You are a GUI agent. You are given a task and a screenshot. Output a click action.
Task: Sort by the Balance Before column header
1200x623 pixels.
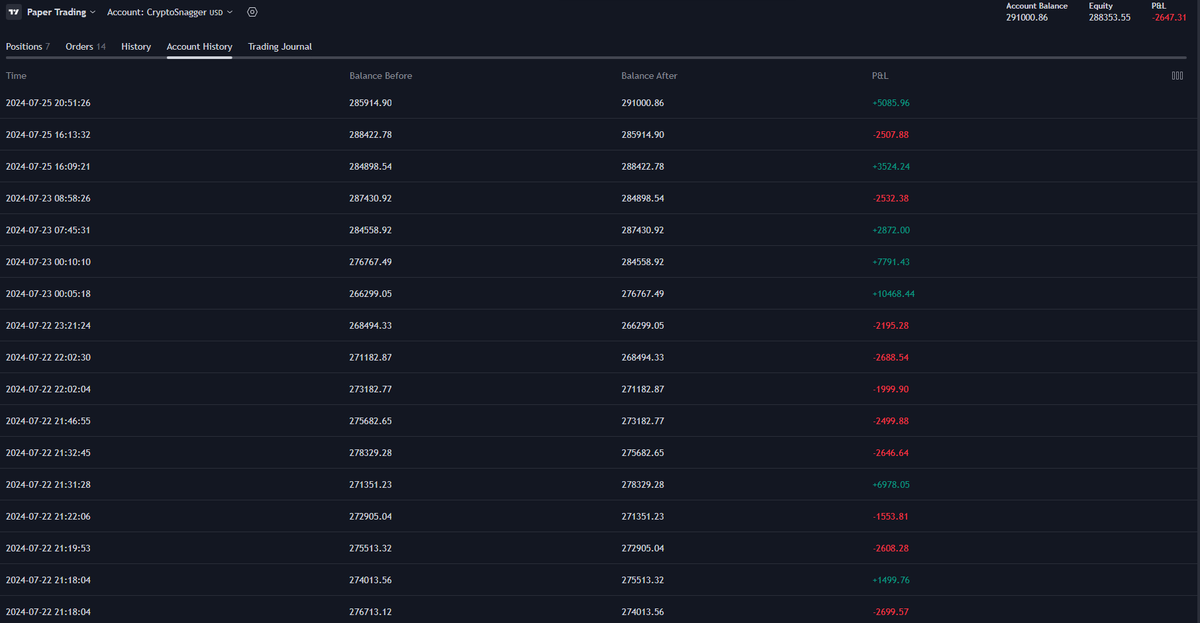(380, 76)
